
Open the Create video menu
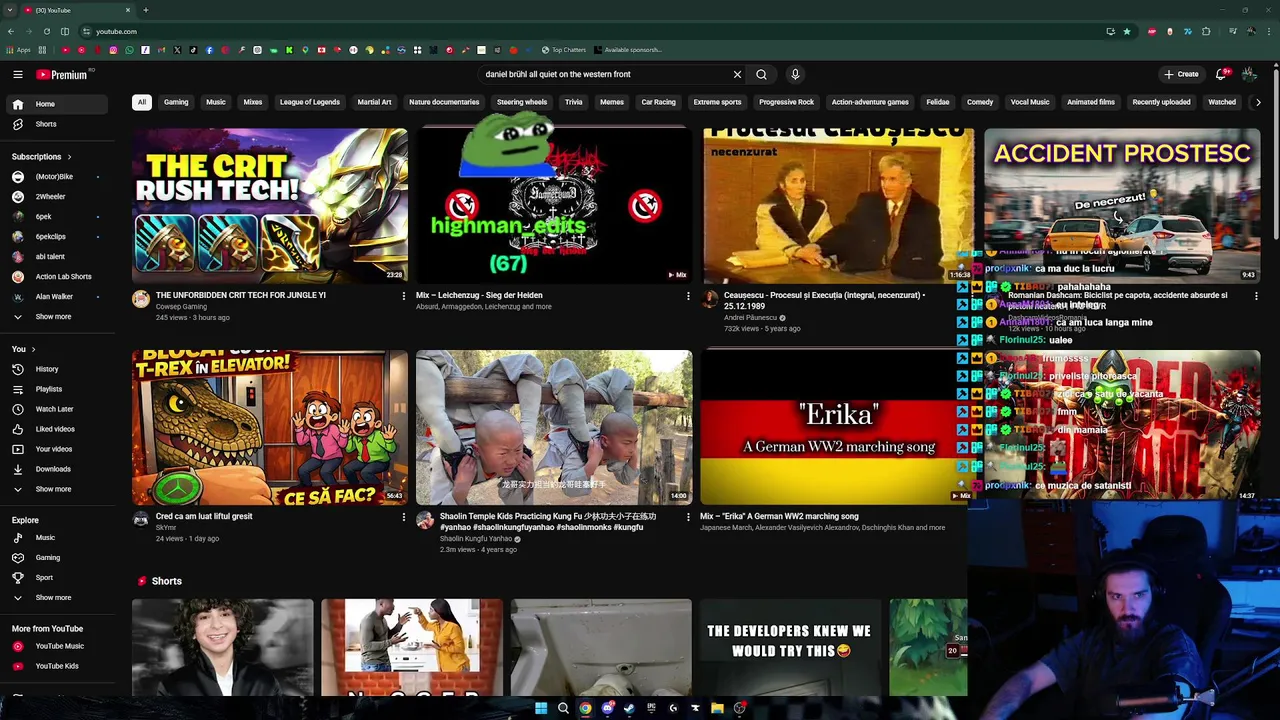click(x=1181, y=74)
